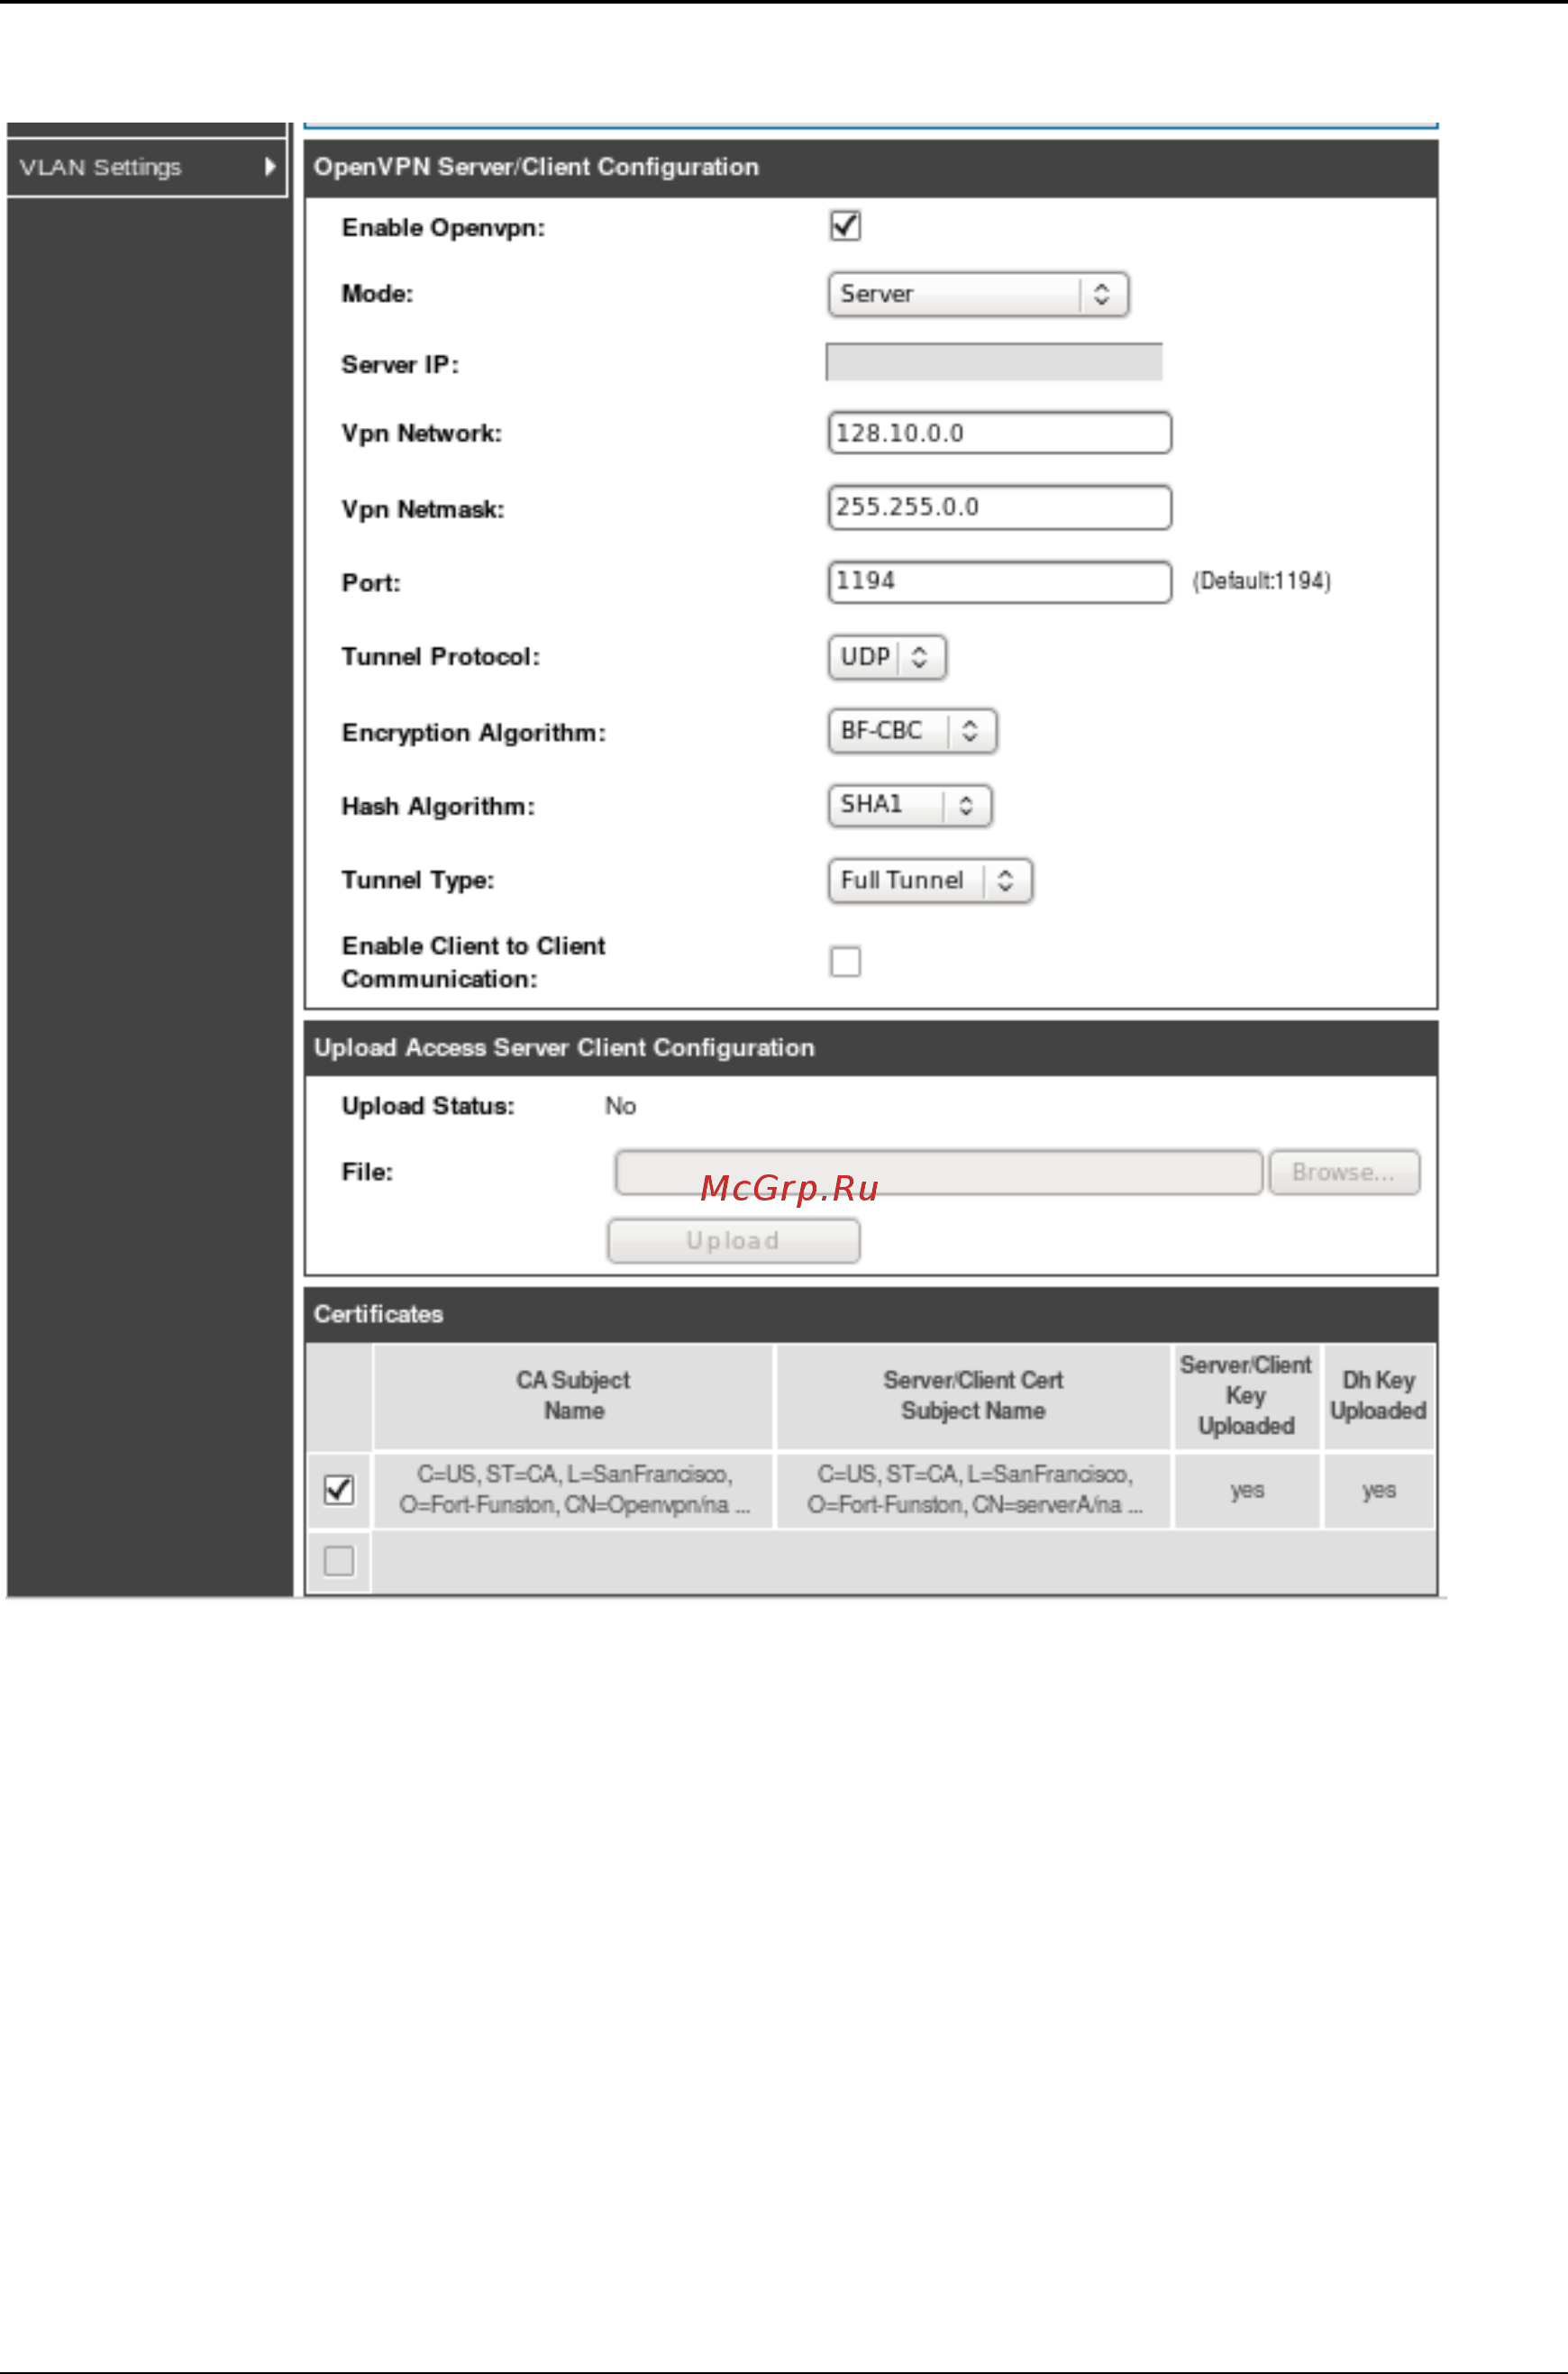The height and width of the screenshot is (2374, 1568).
Task: Click the CA Subject Name column header
Action: [573, 1396]
